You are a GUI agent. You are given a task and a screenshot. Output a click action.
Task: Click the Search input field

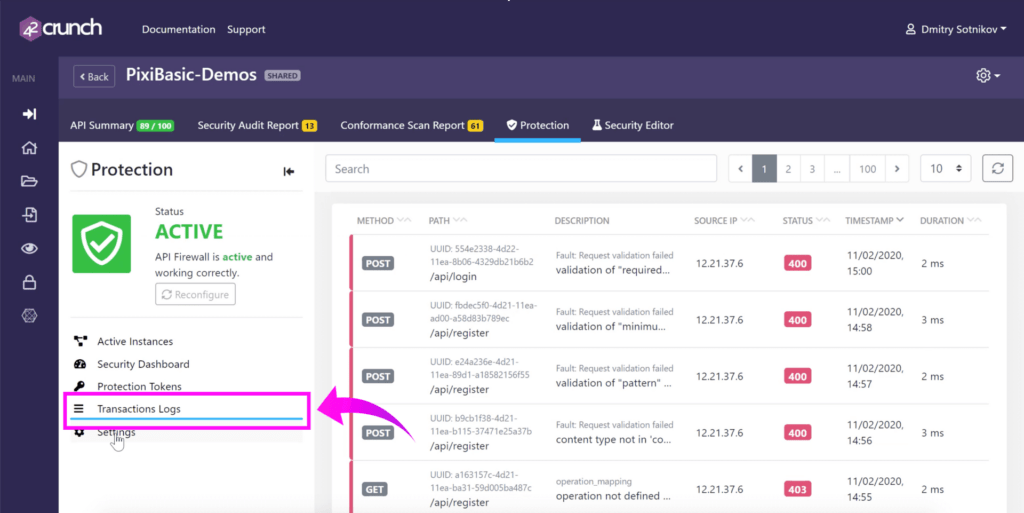pyautogui.click(x=520, y=168)
